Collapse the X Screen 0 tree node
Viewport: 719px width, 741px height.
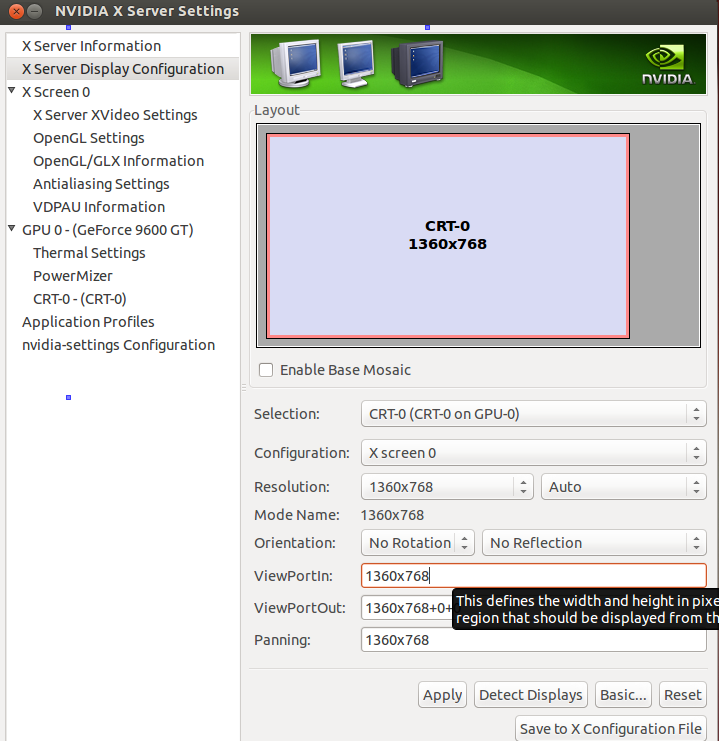coord(12,90)
